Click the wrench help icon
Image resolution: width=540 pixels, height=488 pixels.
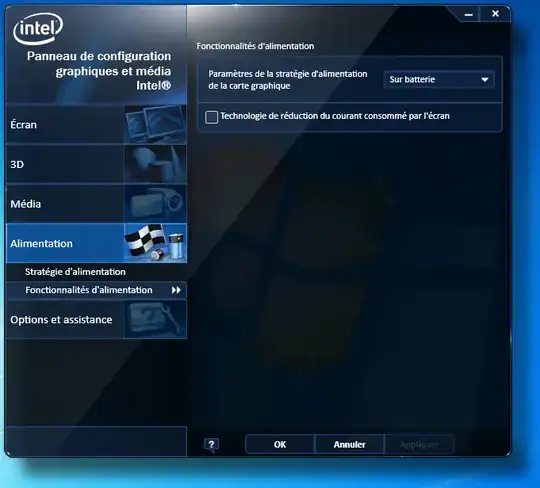point(155,320)
